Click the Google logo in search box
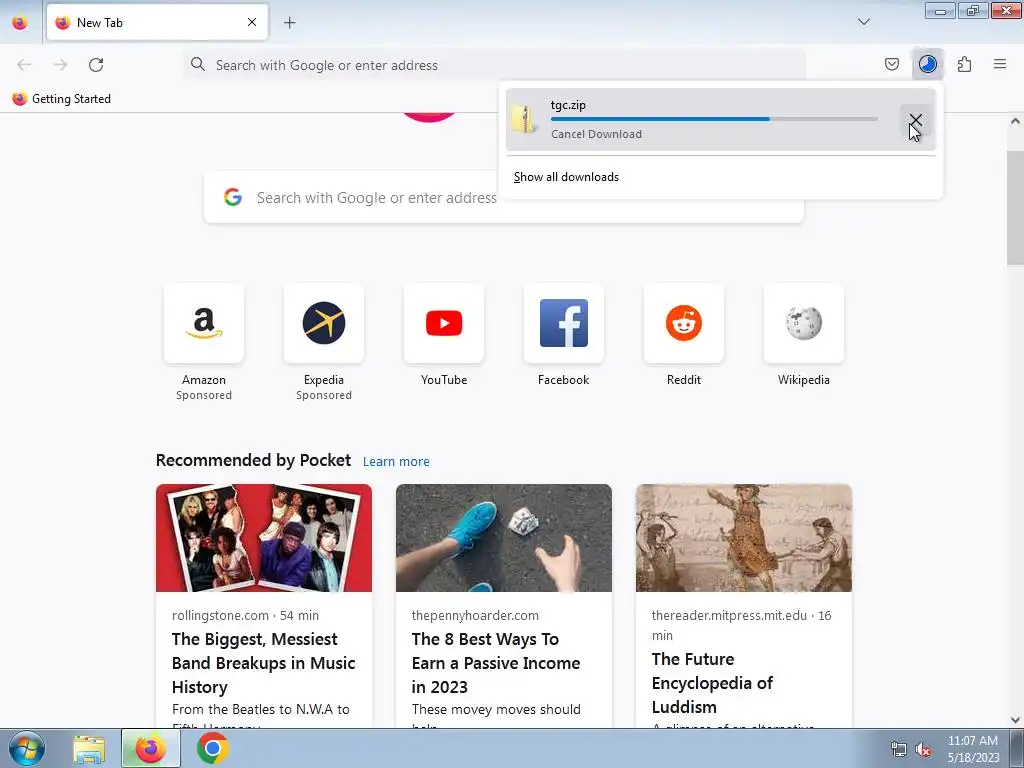 click(233, 197)
